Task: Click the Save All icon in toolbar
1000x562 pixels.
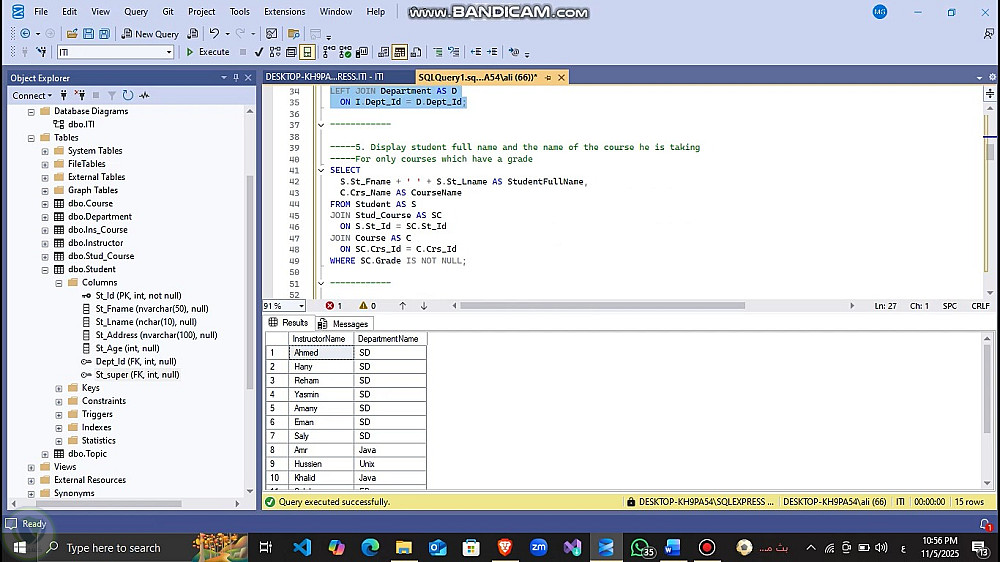Action: 103,33
